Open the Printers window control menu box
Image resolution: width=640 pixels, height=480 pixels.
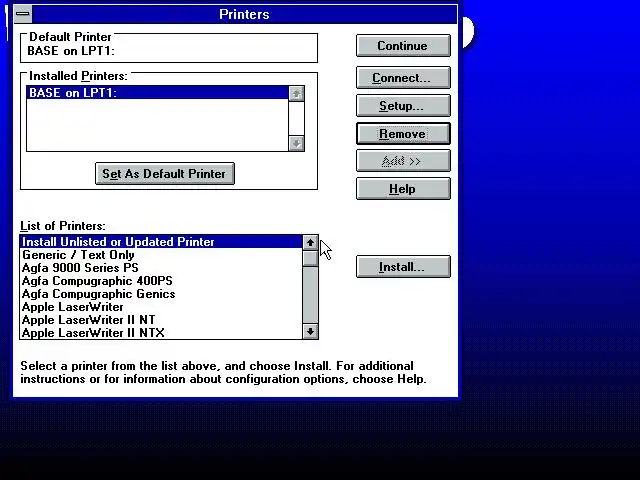pyautogui.click(x=23, y=14)
